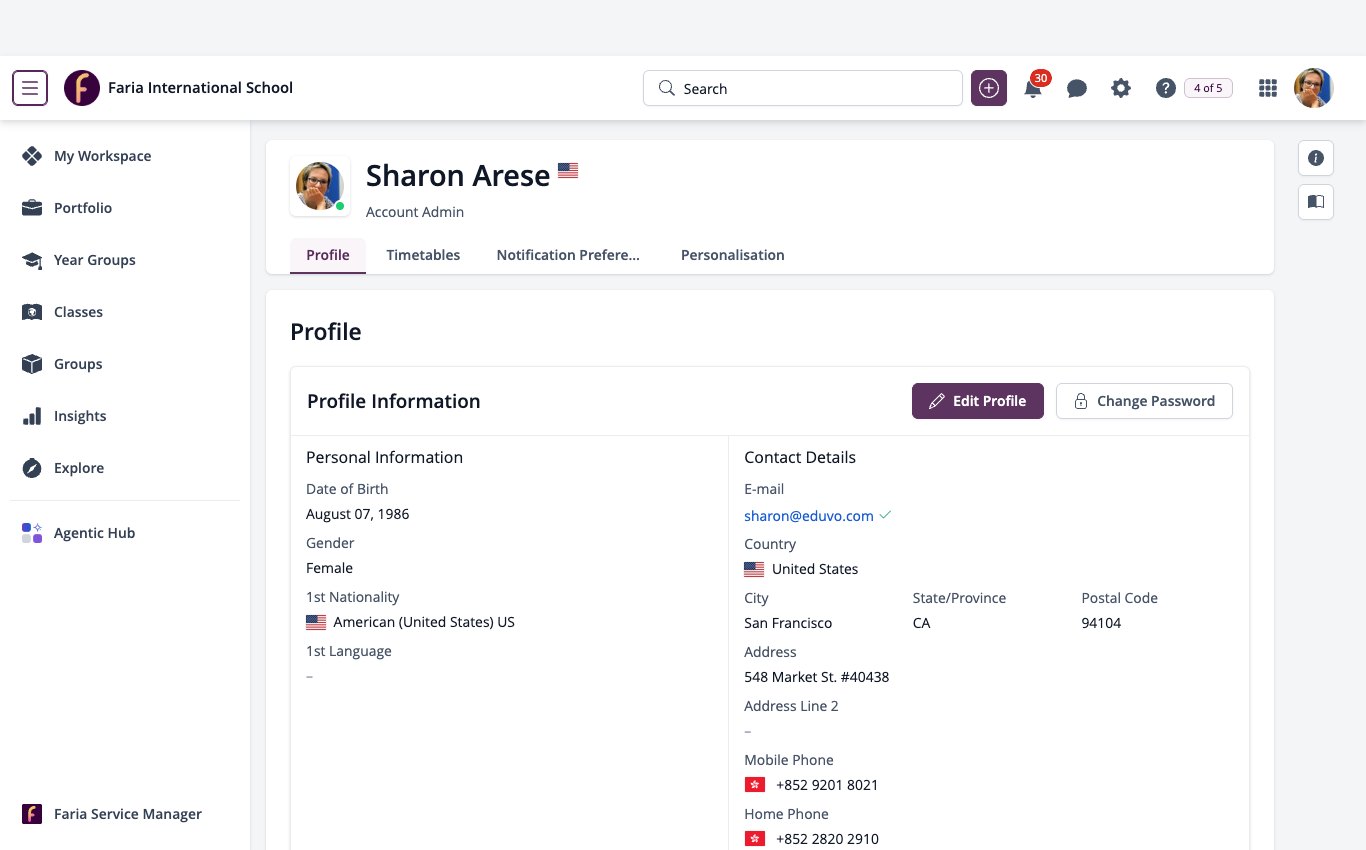
Task: Click the '548 Market St. #40438' address
Action: [817, 677]
